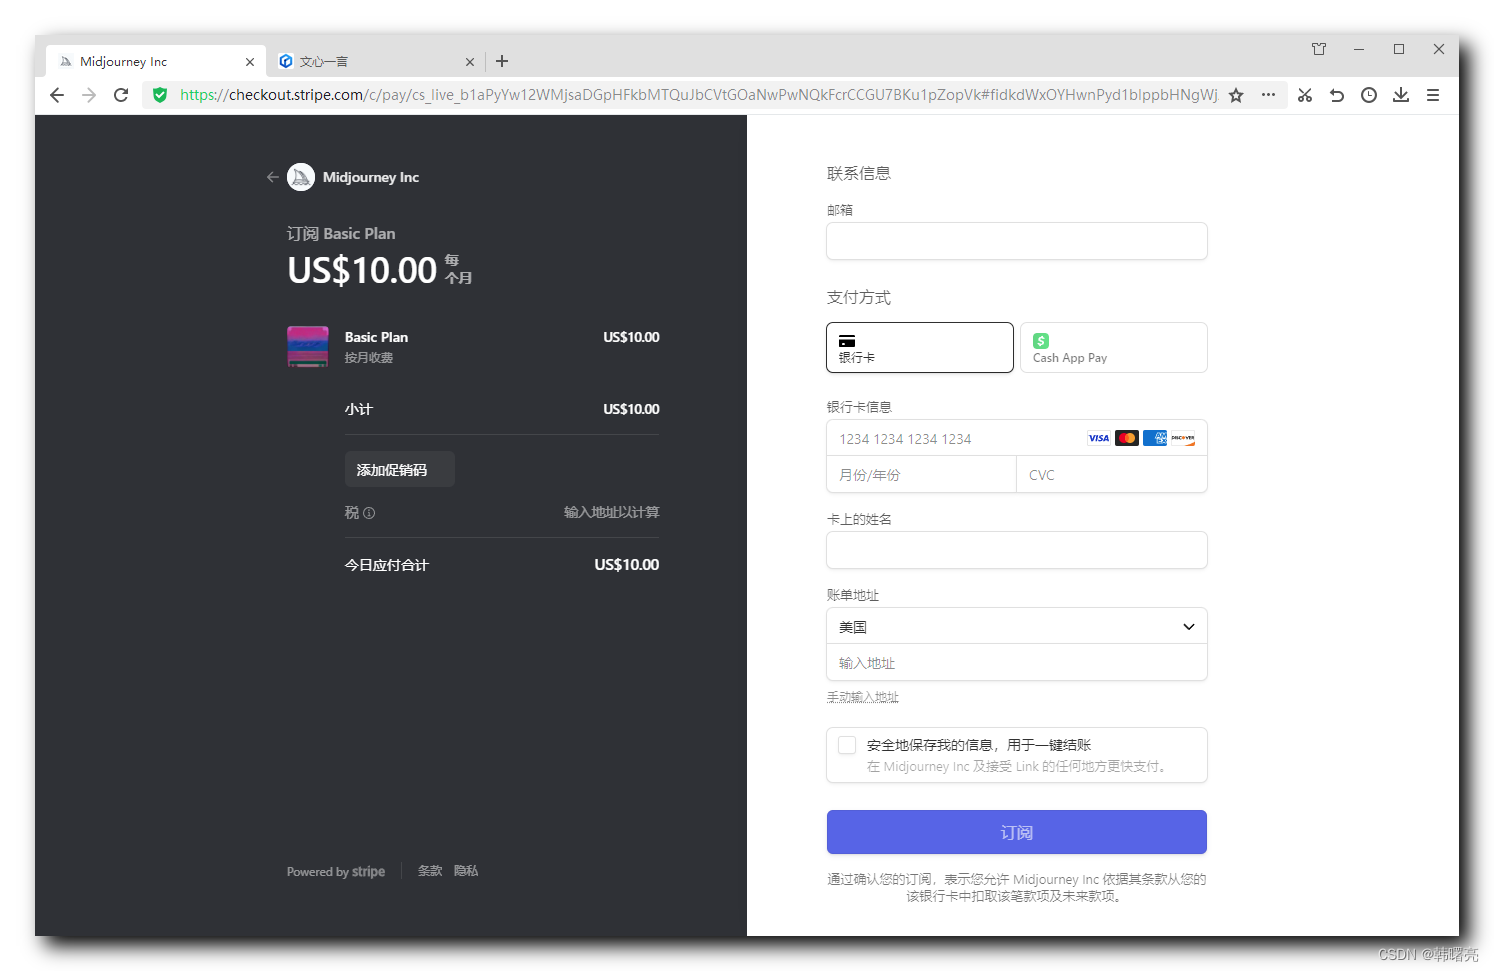Open the three-dots address bar menu

point(1268,95)
